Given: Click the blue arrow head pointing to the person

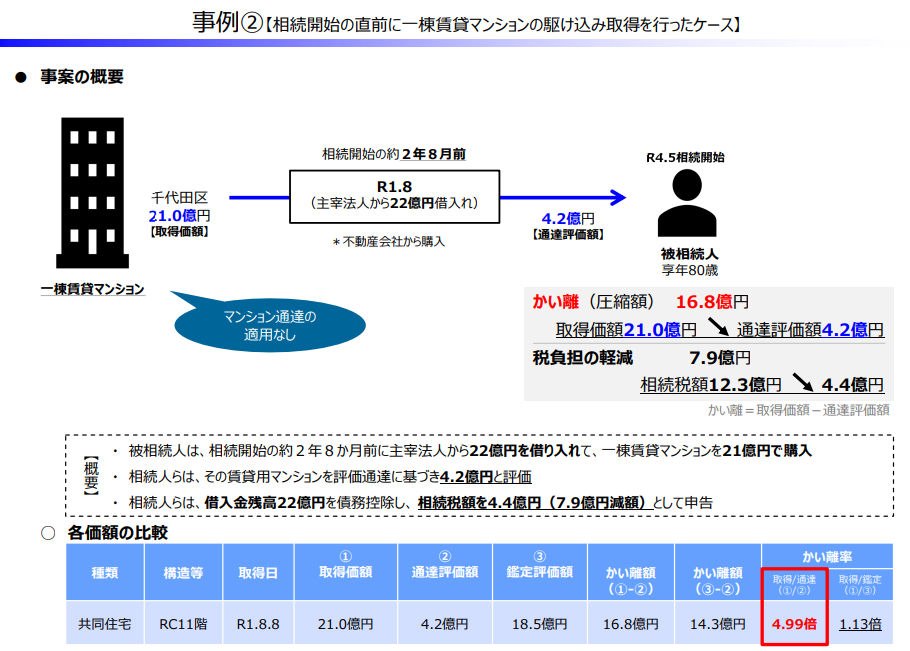Looking at the screenshot, I should (617, 196).
